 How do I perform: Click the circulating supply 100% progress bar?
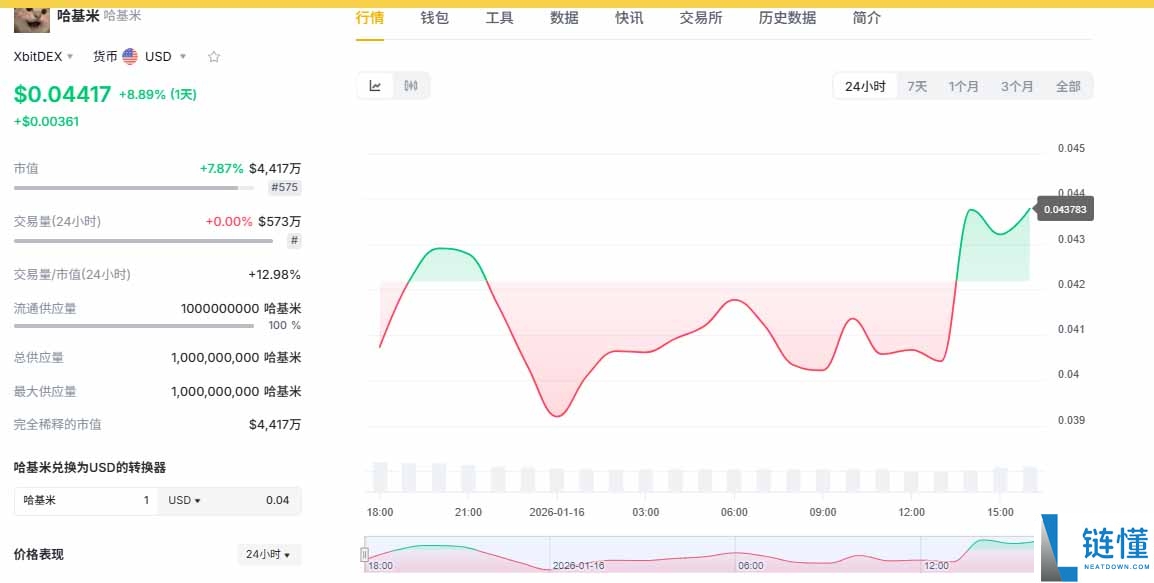[134, 325]
